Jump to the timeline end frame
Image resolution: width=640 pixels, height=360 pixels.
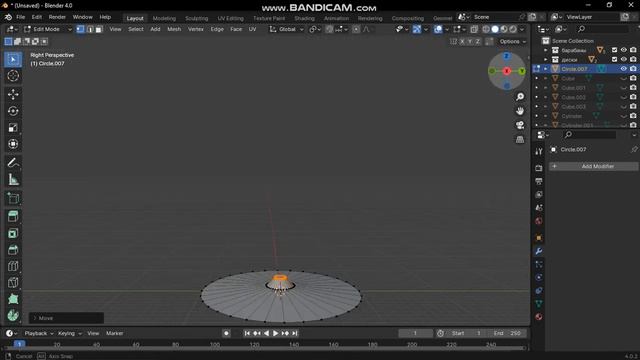point(294,333)
